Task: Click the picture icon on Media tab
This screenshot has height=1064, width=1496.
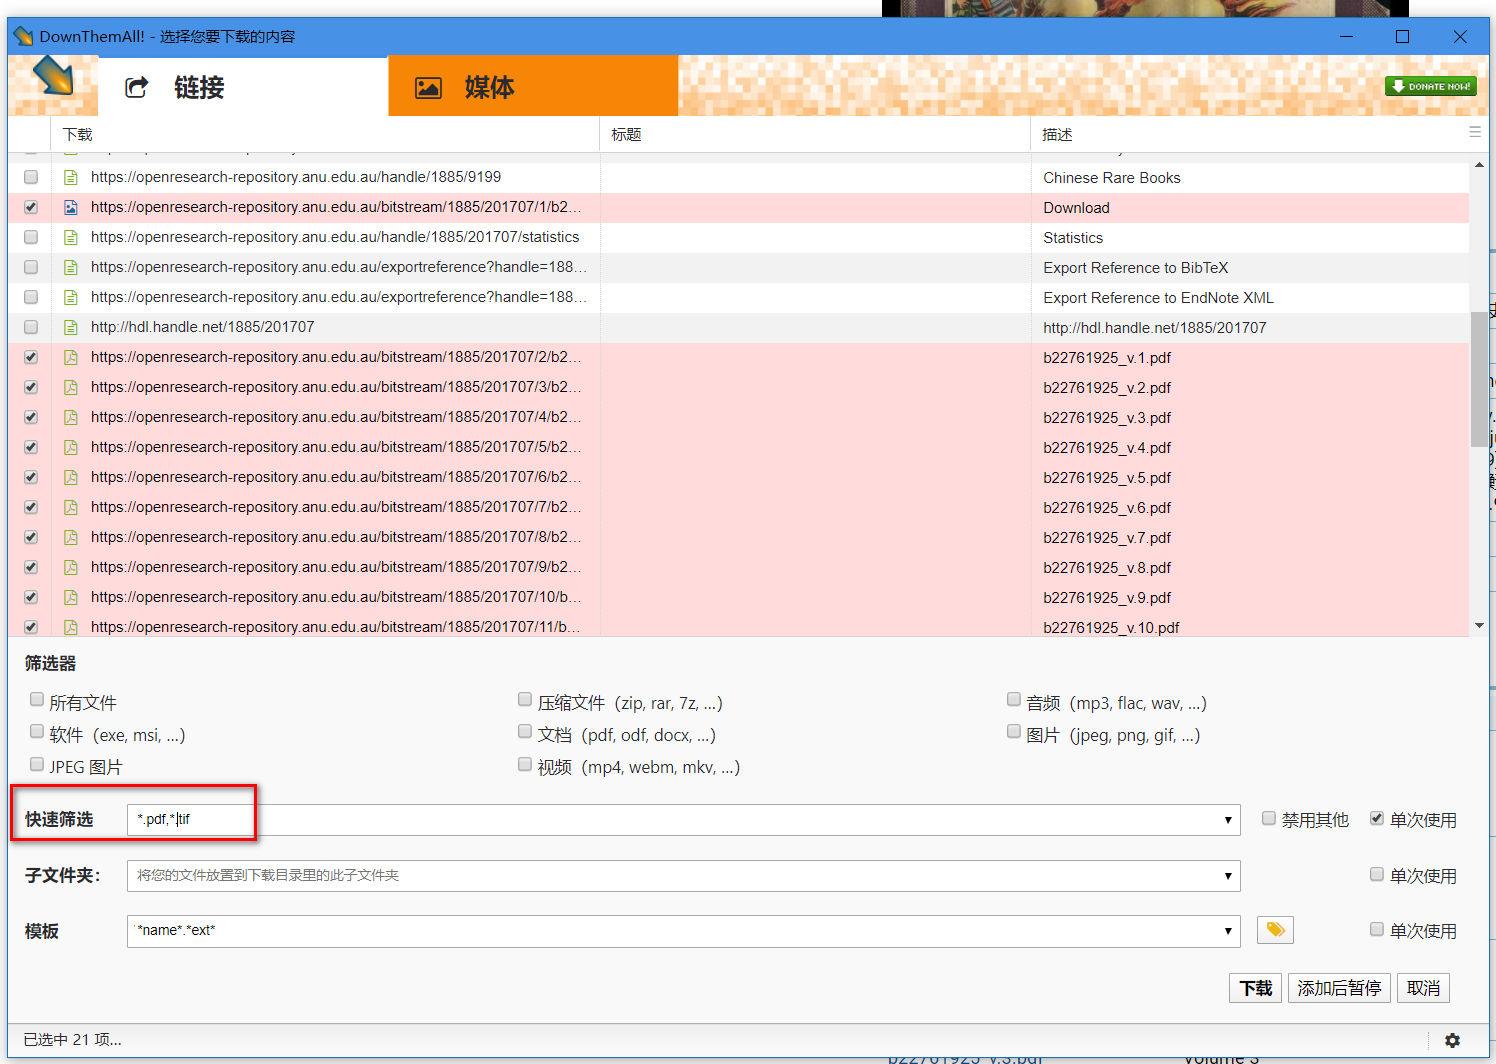Action: [428, 87]
